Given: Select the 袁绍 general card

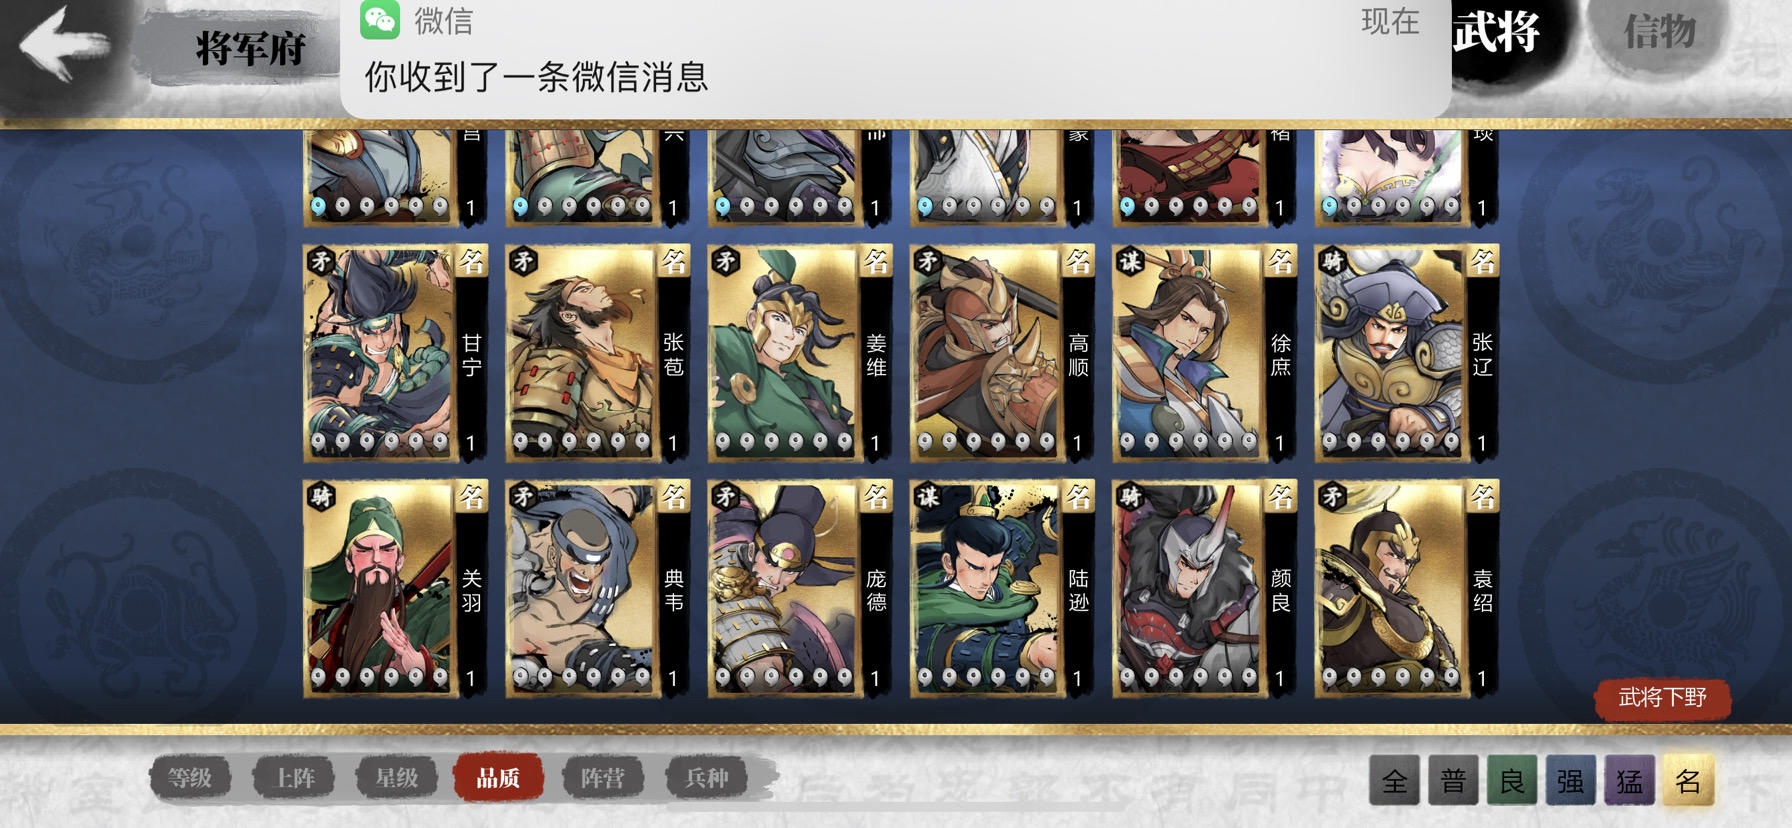Looking at the screenshot, I should [x=1407, y=588].
